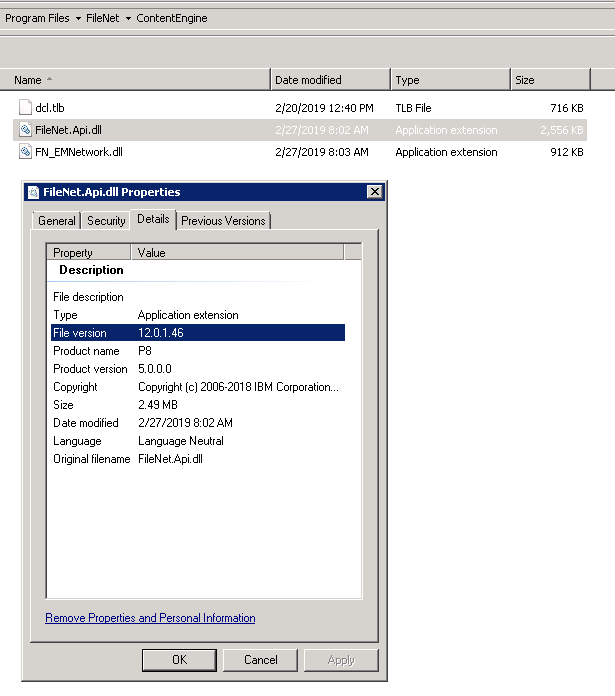Click the 2.49 MB size value
Image resolution: width=615 pixels, height=696 pixels.
(158, 405)
